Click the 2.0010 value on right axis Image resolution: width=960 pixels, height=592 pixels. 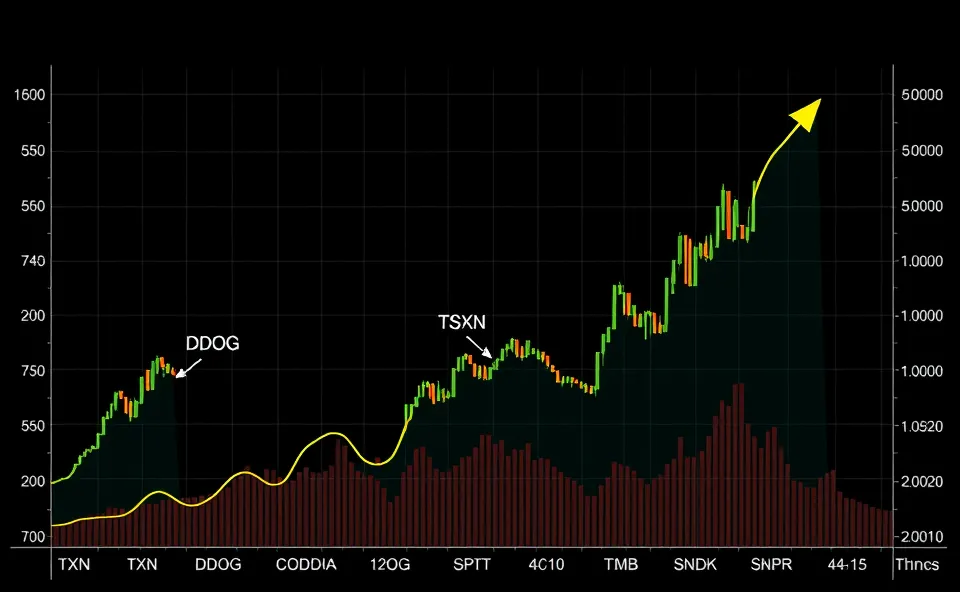click(x=922, y=537)
